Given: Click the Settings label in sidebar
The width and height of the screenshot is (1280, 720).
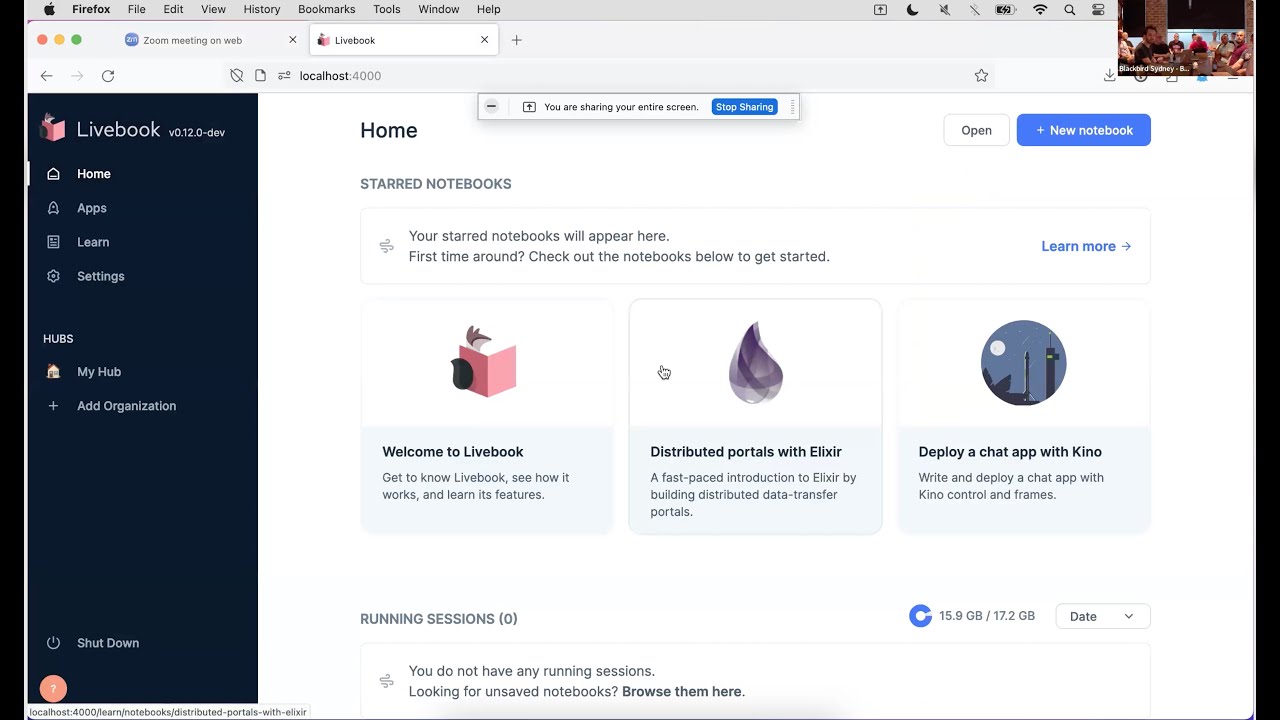Looking at the screenshot, I should (101, 276).
